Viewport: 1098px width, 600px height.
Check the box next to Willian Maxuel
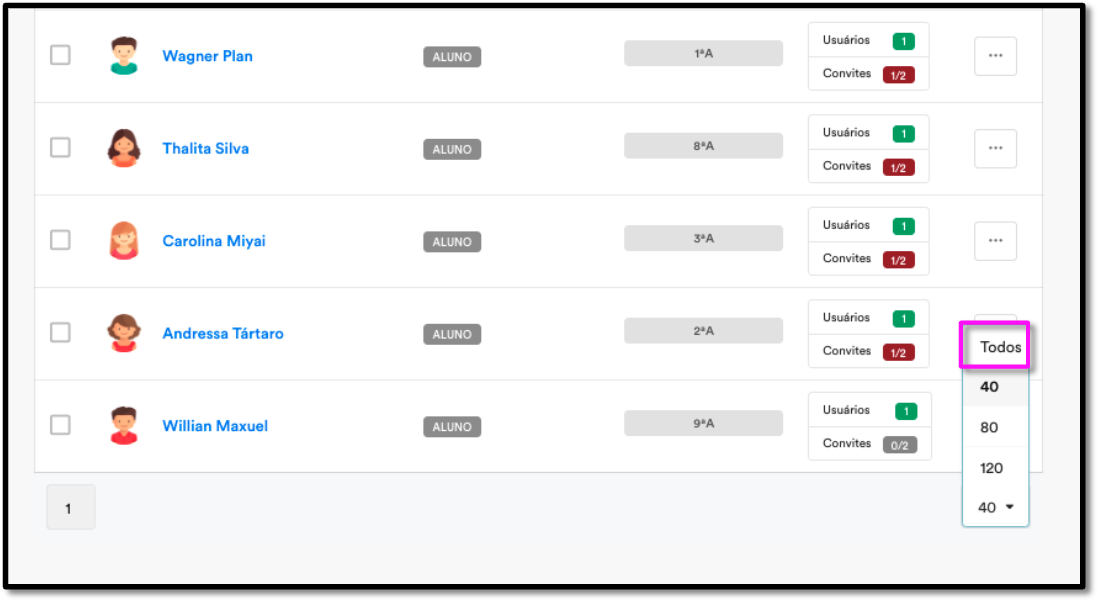pyautogui.click(x=60, y=425)
